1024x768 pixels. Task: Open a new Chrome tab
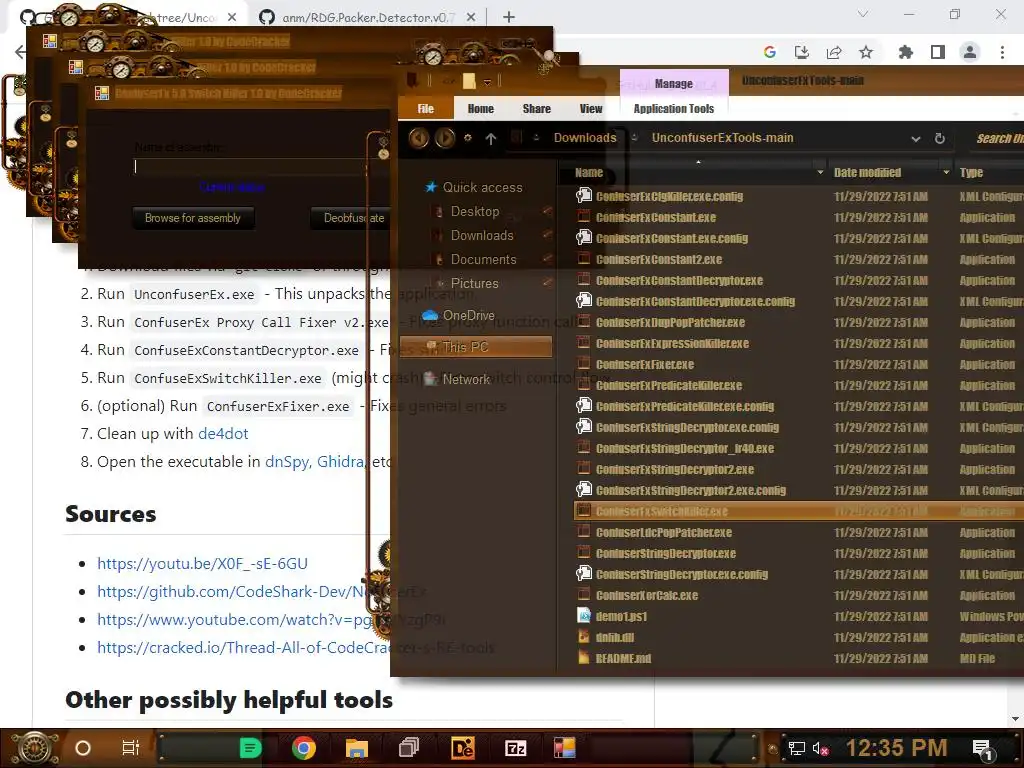coord(509,18)
